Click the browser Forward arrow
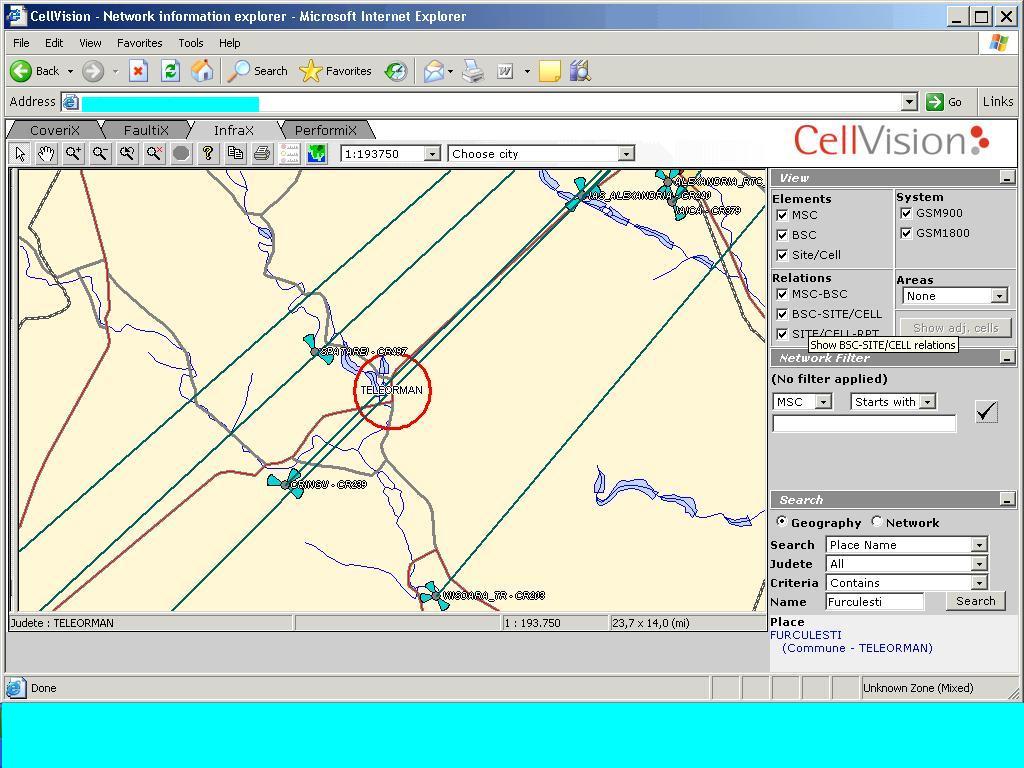 tap(93, 71)
